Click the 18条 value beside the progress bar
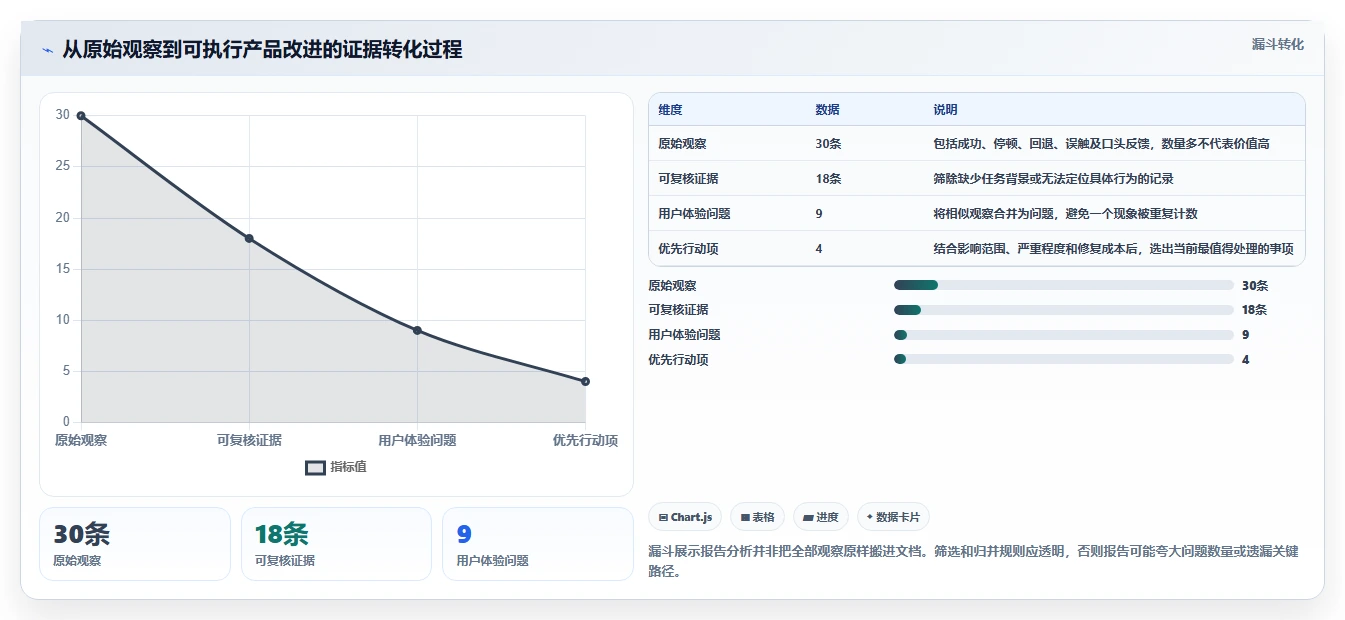 [x=1254, y=310]
